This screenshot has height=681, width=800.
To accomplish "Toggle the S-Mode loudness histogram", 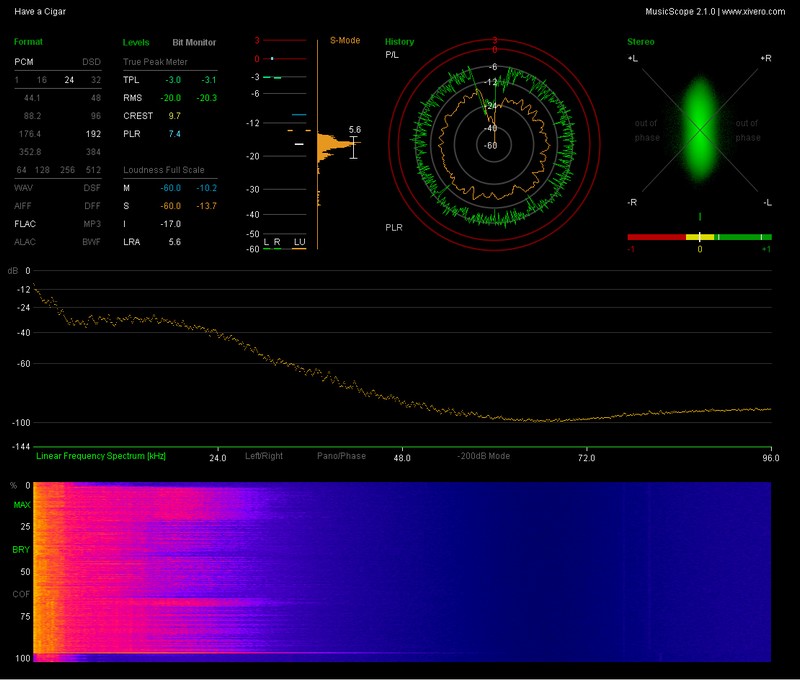I will pyautogui.click(x=345, y=42).
